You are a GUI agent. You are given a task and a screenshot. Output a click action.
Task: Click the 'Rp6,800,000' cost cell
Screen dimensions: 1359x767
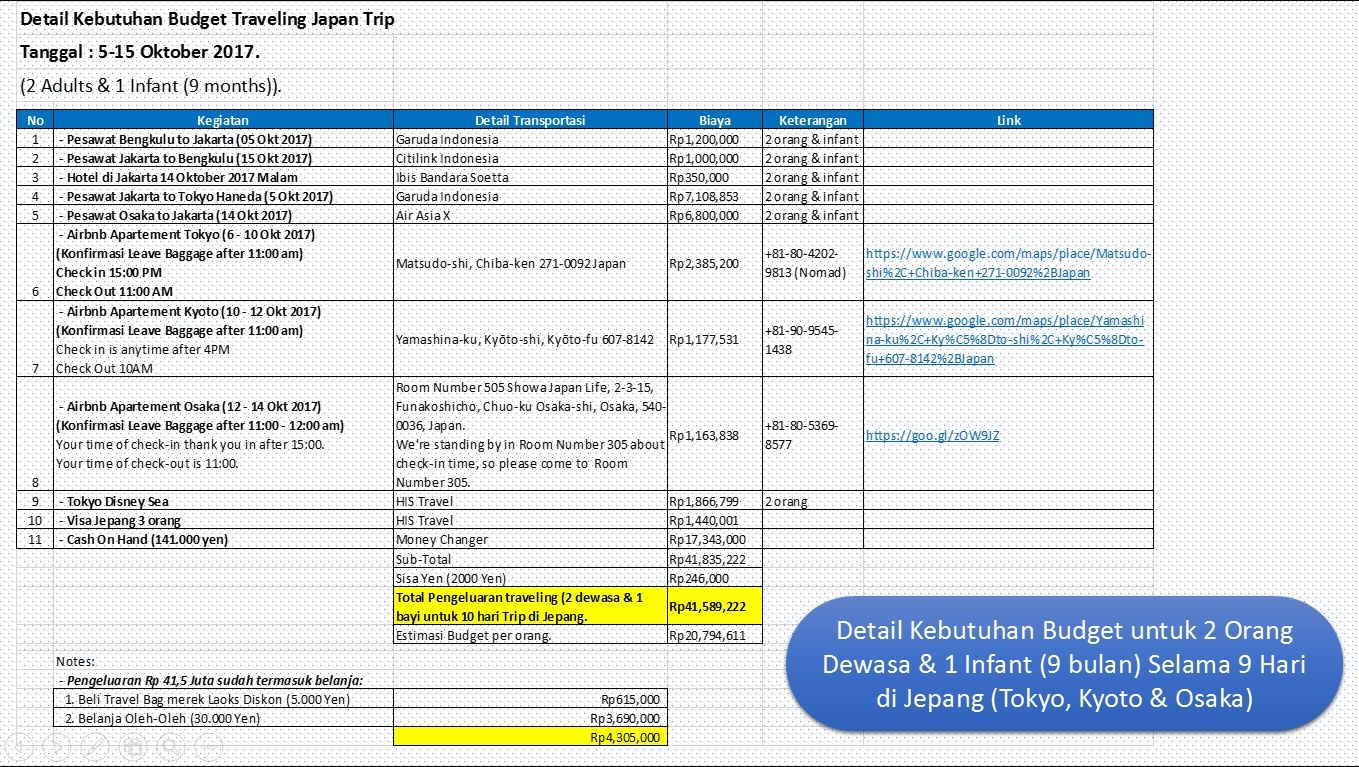[714, 215]
